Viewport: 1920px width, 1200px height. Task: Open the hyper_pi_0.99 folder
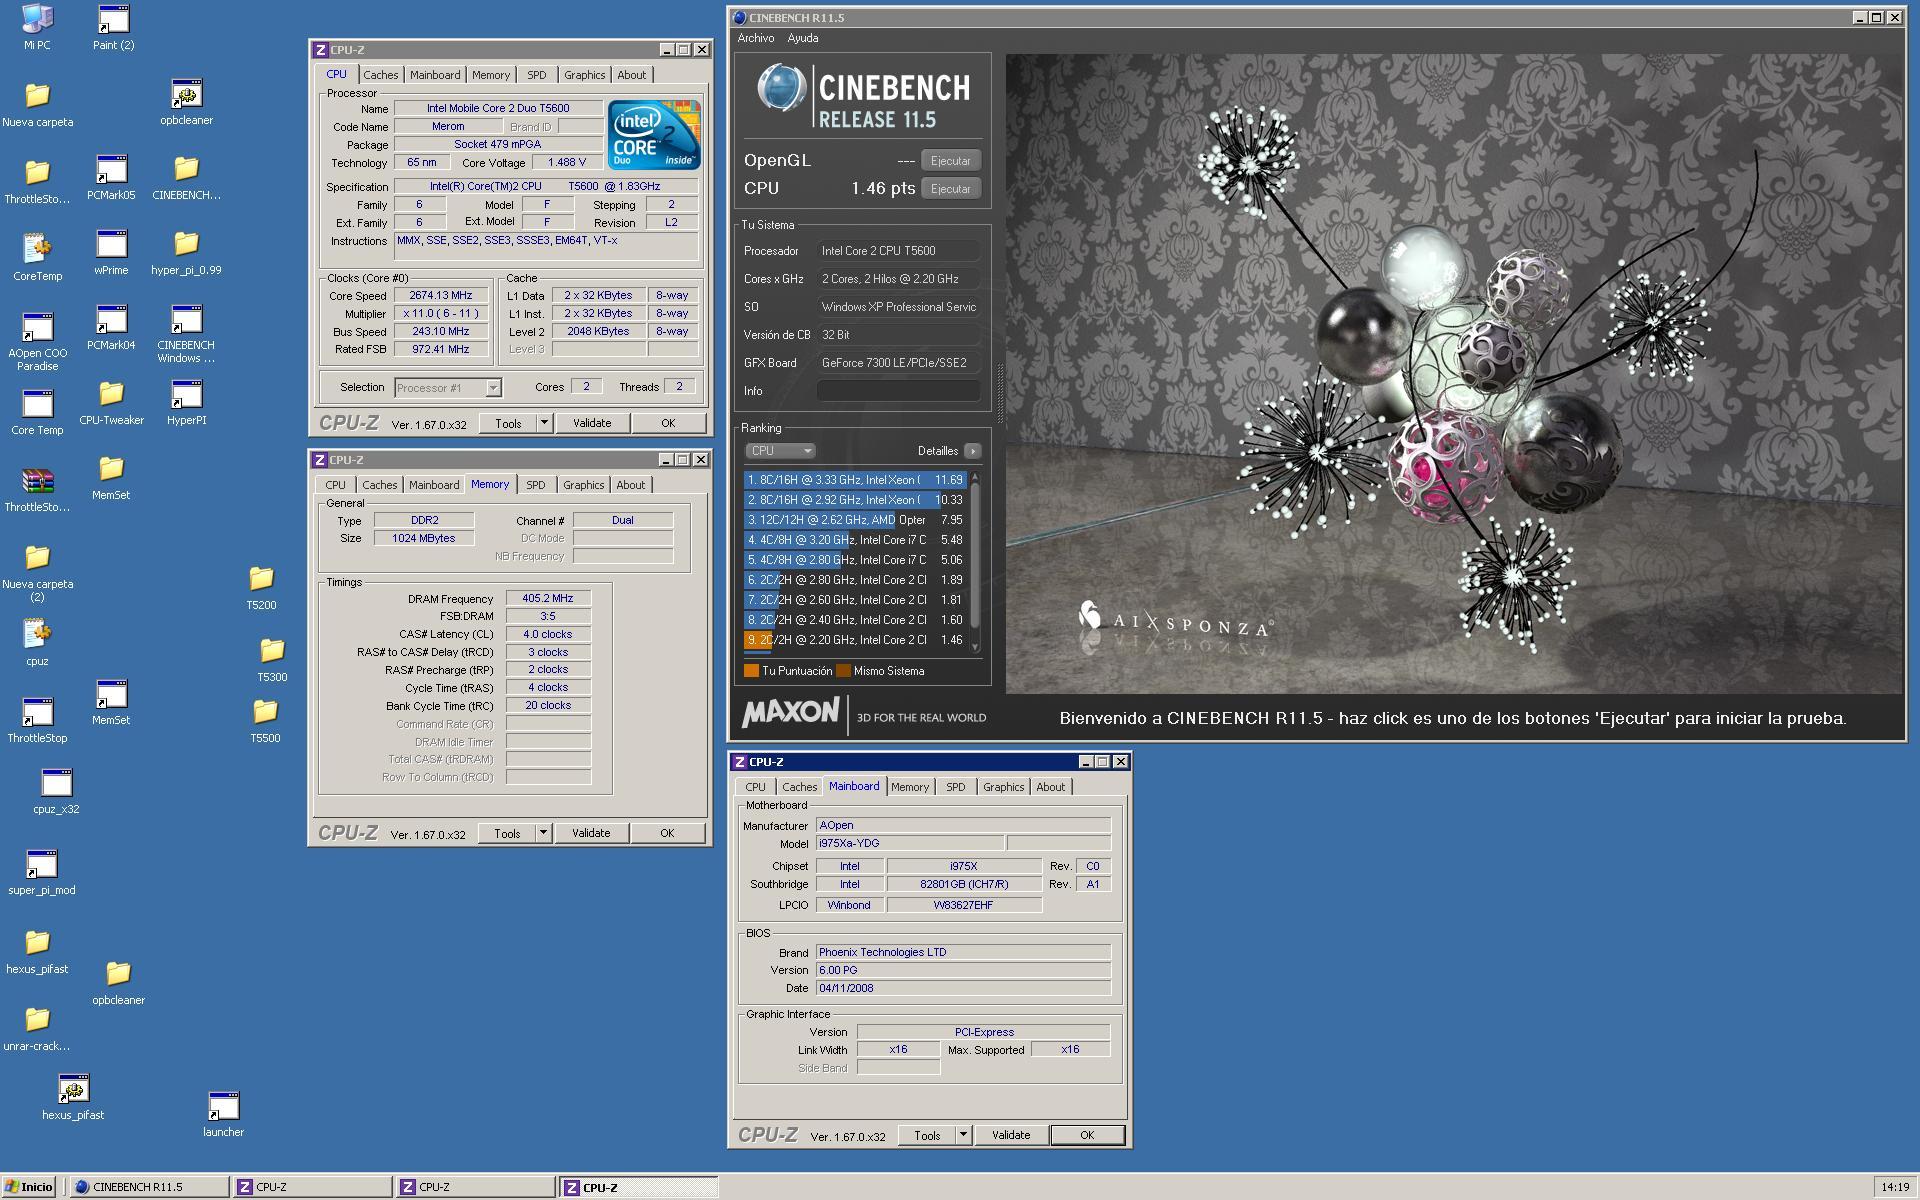186,252
